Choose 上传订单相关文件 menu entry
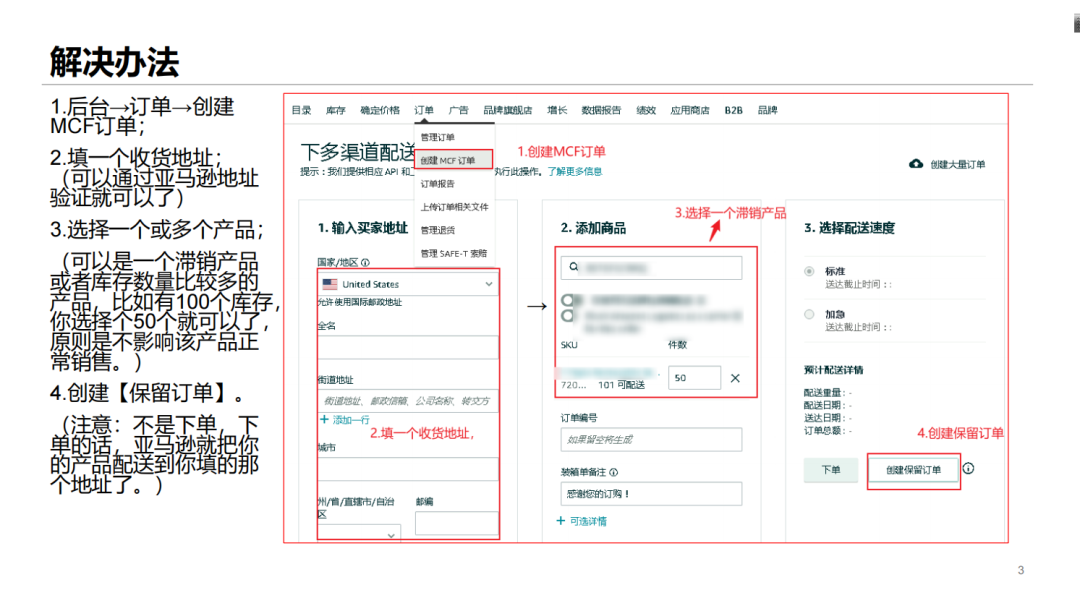Image resolution: width=1080 pixels, height=611 pixels. point(454,207)
